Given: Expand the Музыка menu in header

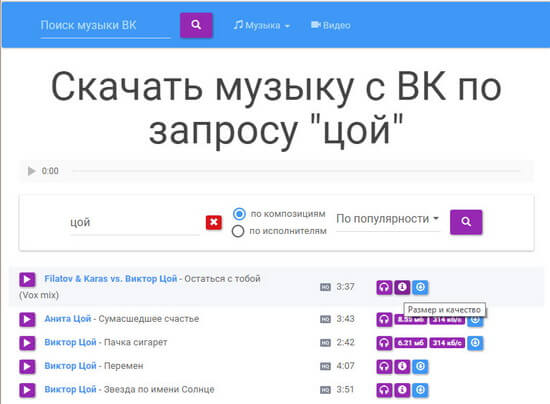Looking at the screenshot, I should pos(262,25).
